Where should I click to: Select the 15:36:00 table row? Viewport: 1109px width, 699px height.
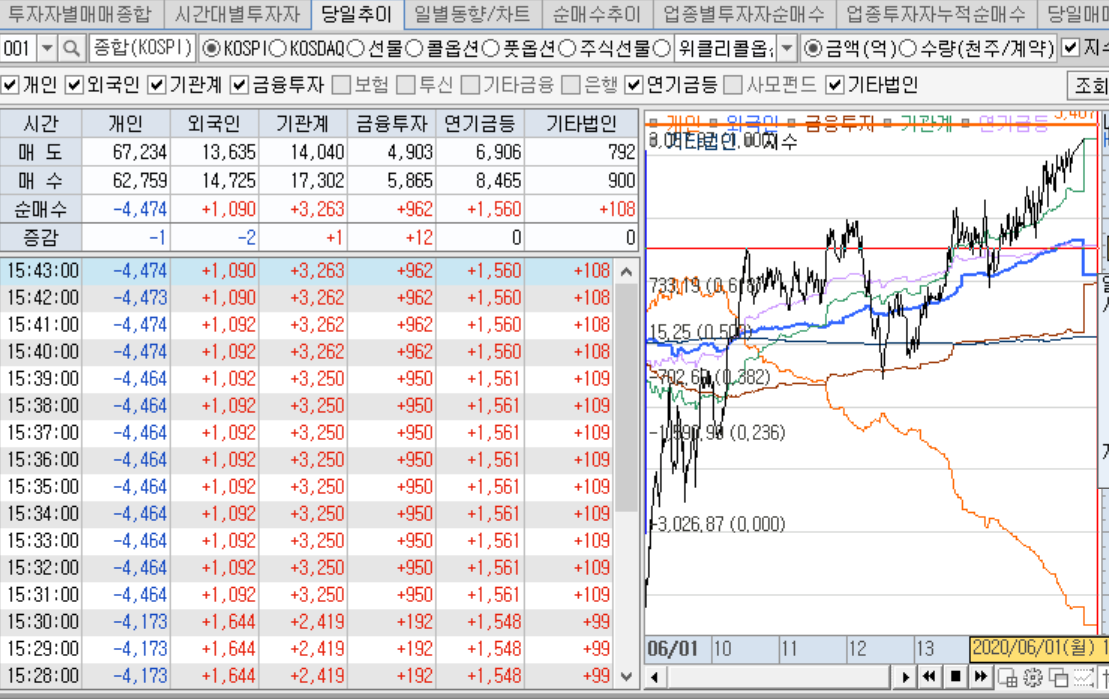(x=308, y=460)
